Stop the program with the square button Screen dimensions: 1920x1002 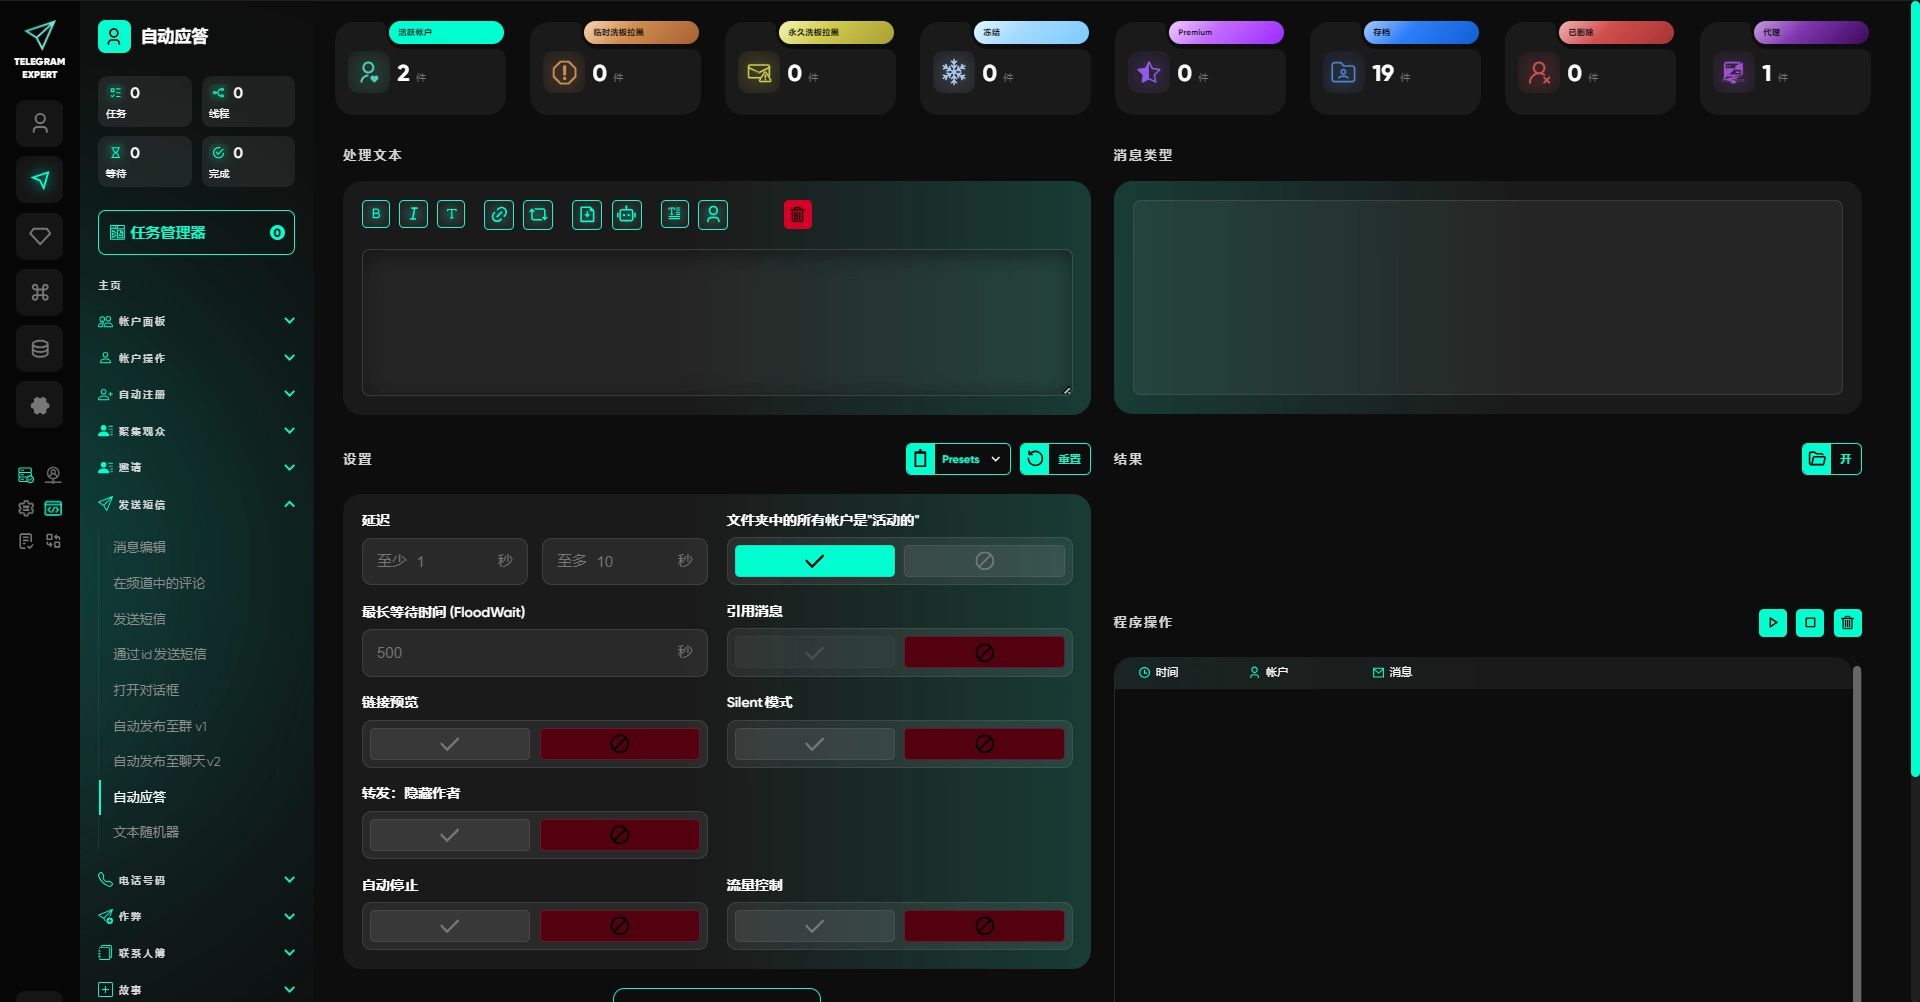point(1810,622)
